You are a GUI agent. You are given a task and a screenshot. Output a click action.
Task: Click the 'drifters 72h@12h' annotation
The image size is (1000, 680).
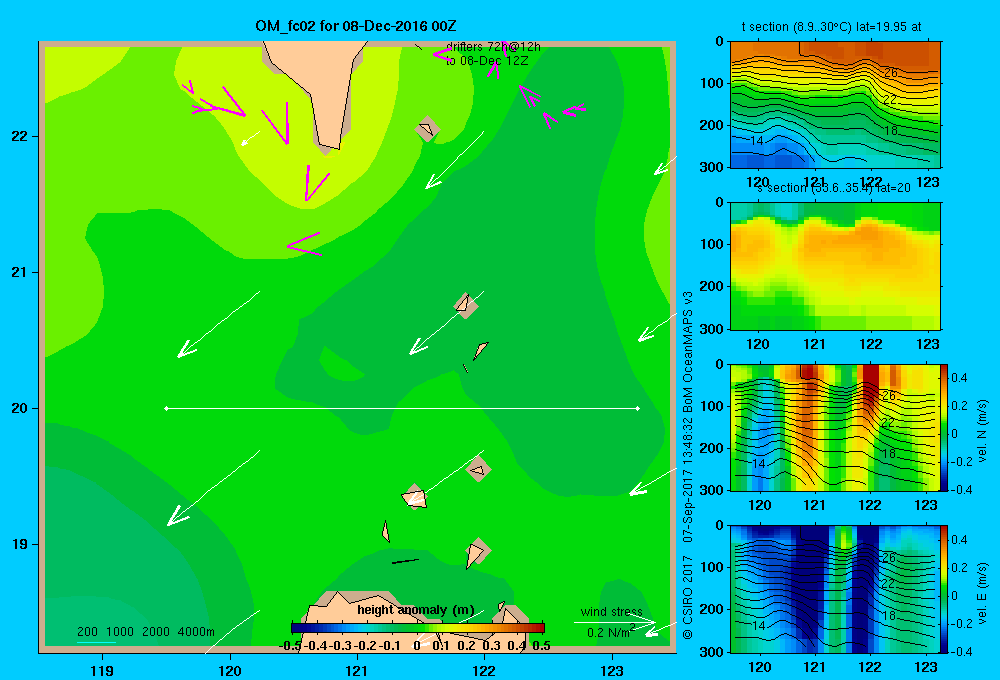click(x=493, y=47)
